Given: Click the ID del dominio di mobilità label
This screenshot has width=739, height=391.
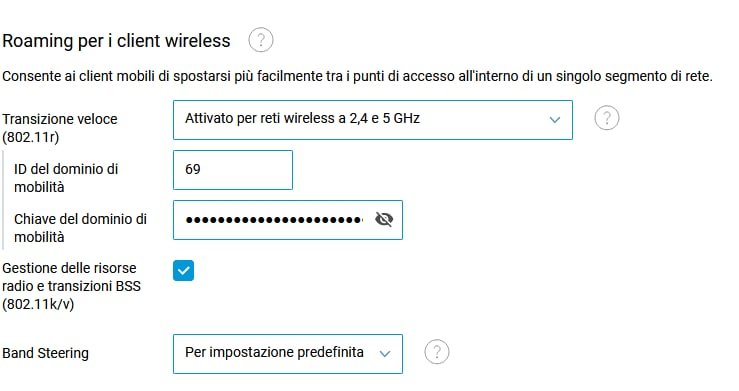Looking at the screenshot, I should (66, 178).
